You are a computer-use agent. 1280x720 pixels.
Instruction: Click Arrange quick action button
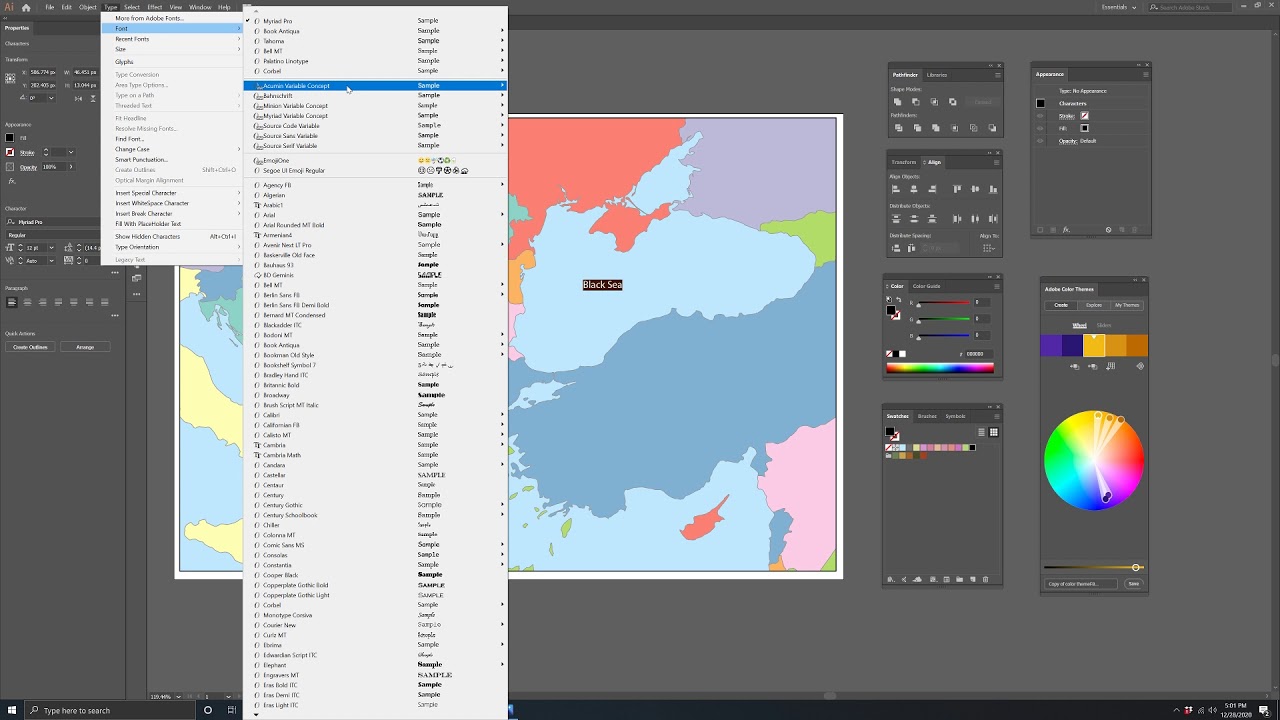(x=85, y=347)
